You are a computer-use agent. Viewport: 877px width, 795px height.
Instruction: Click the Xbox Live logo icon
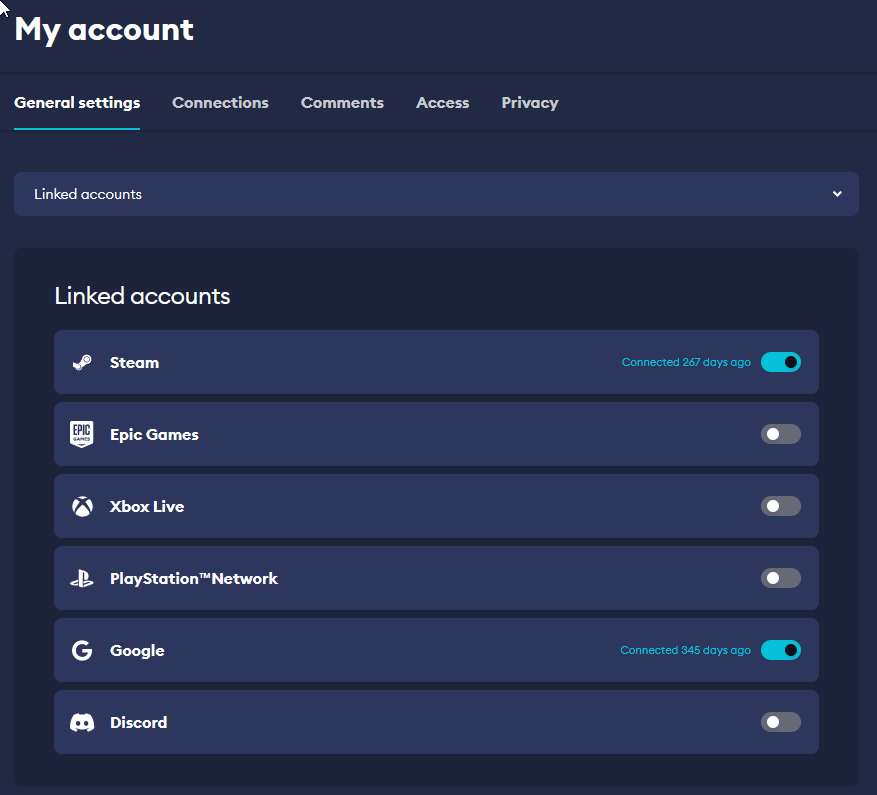[82, 506]
